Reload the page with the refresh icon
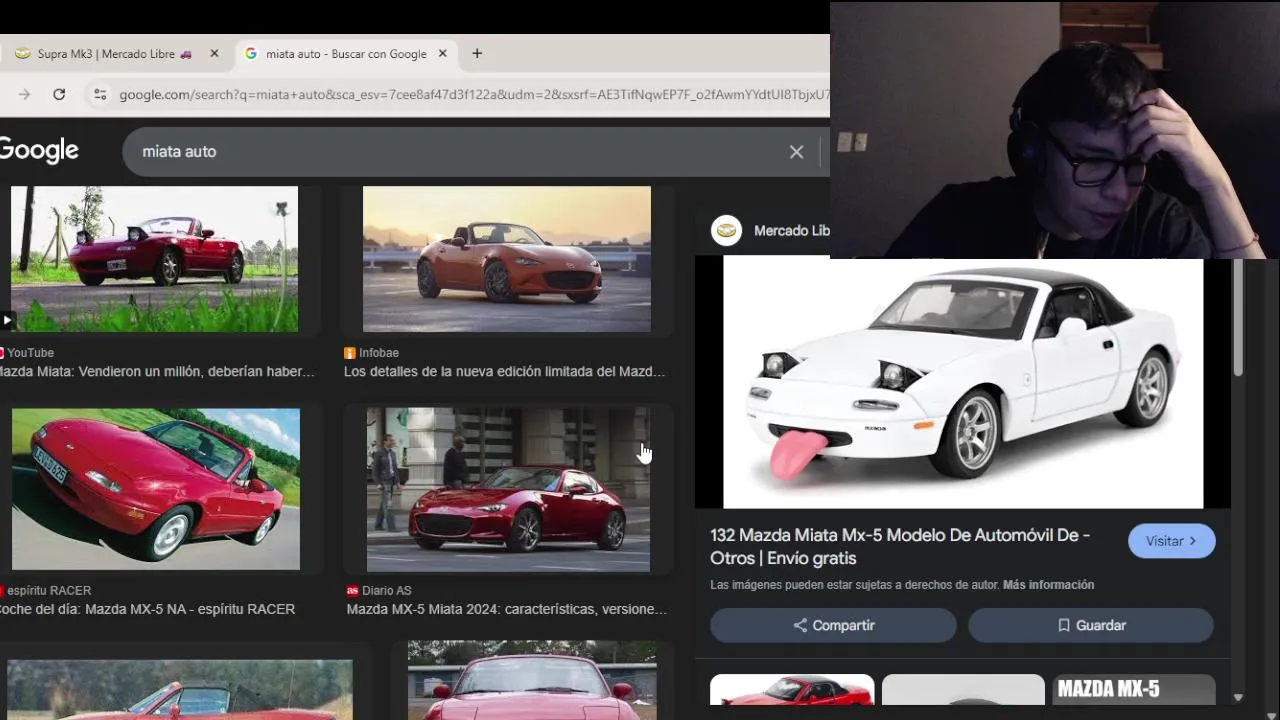1280x720 pixels. click(x=59, y=94)
